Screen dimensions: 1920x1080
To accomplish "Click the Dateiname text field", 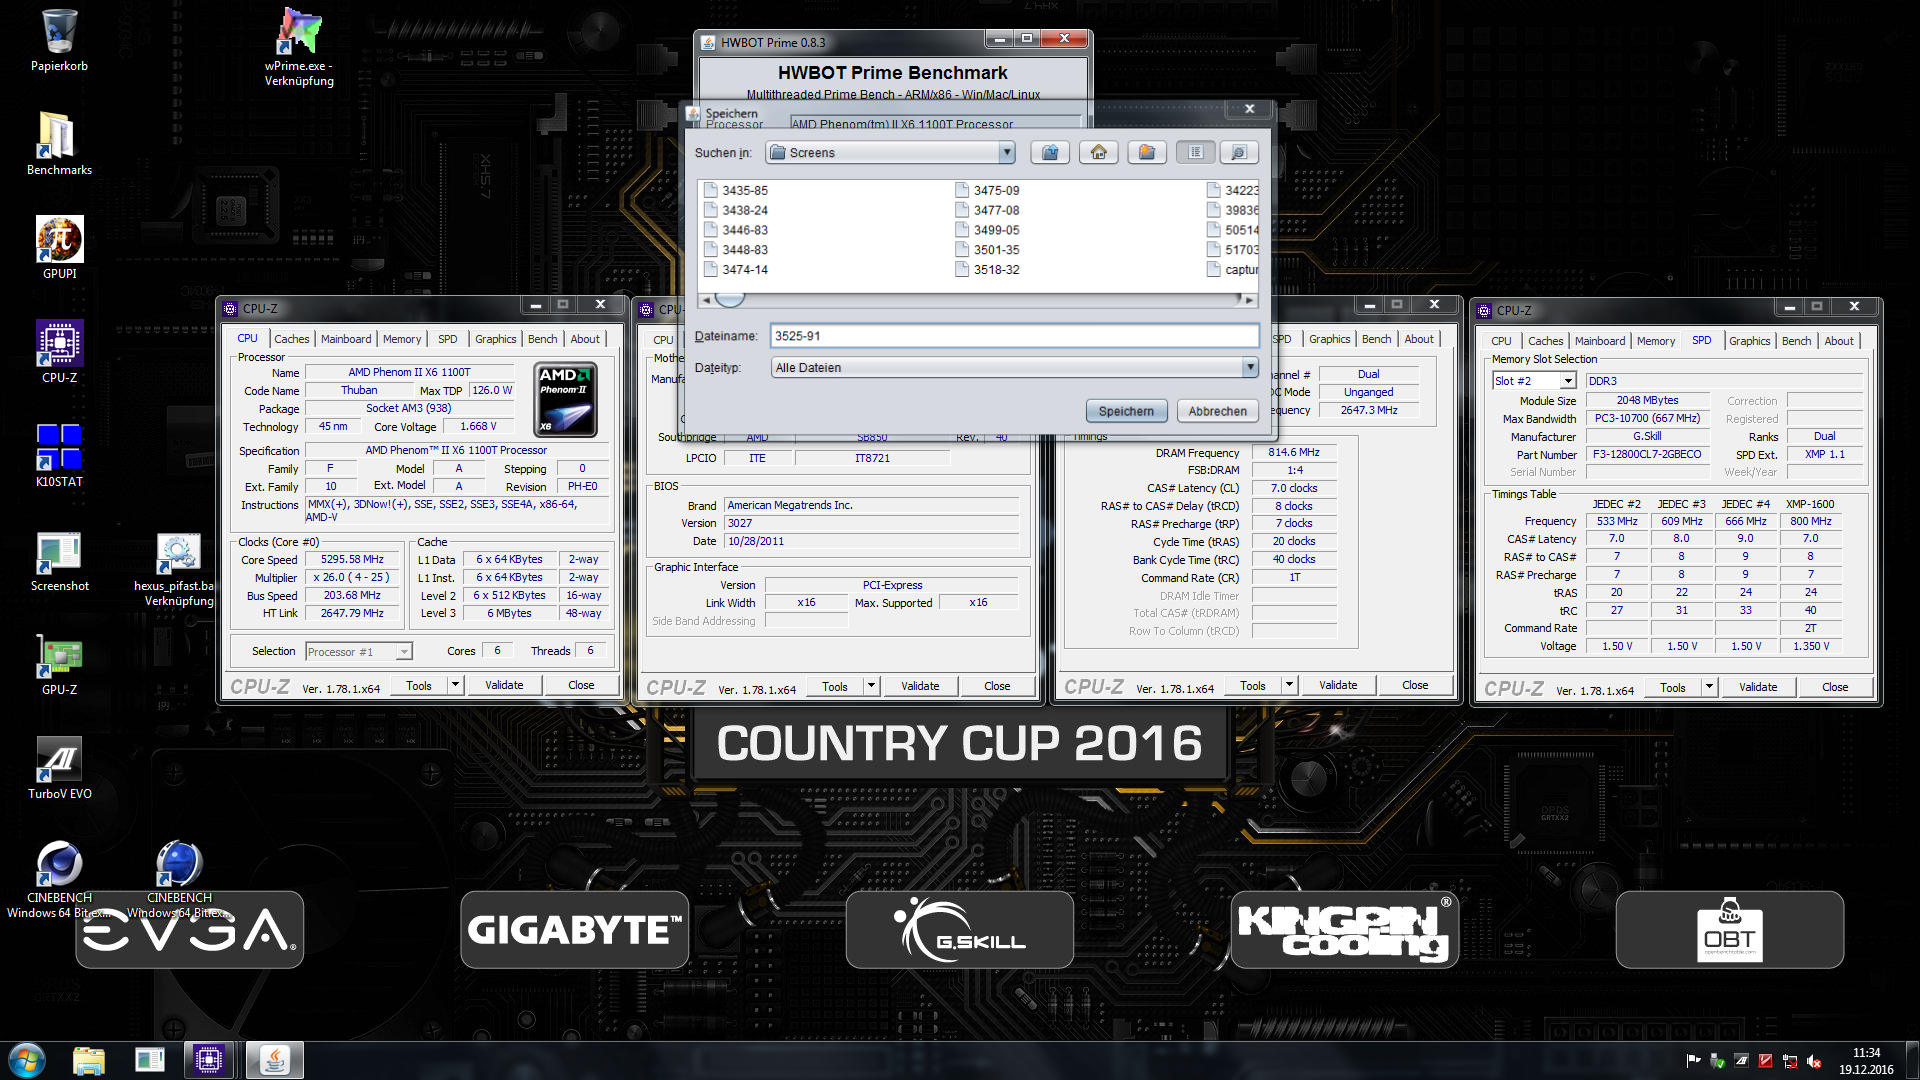I will (x=1014, y=336).
